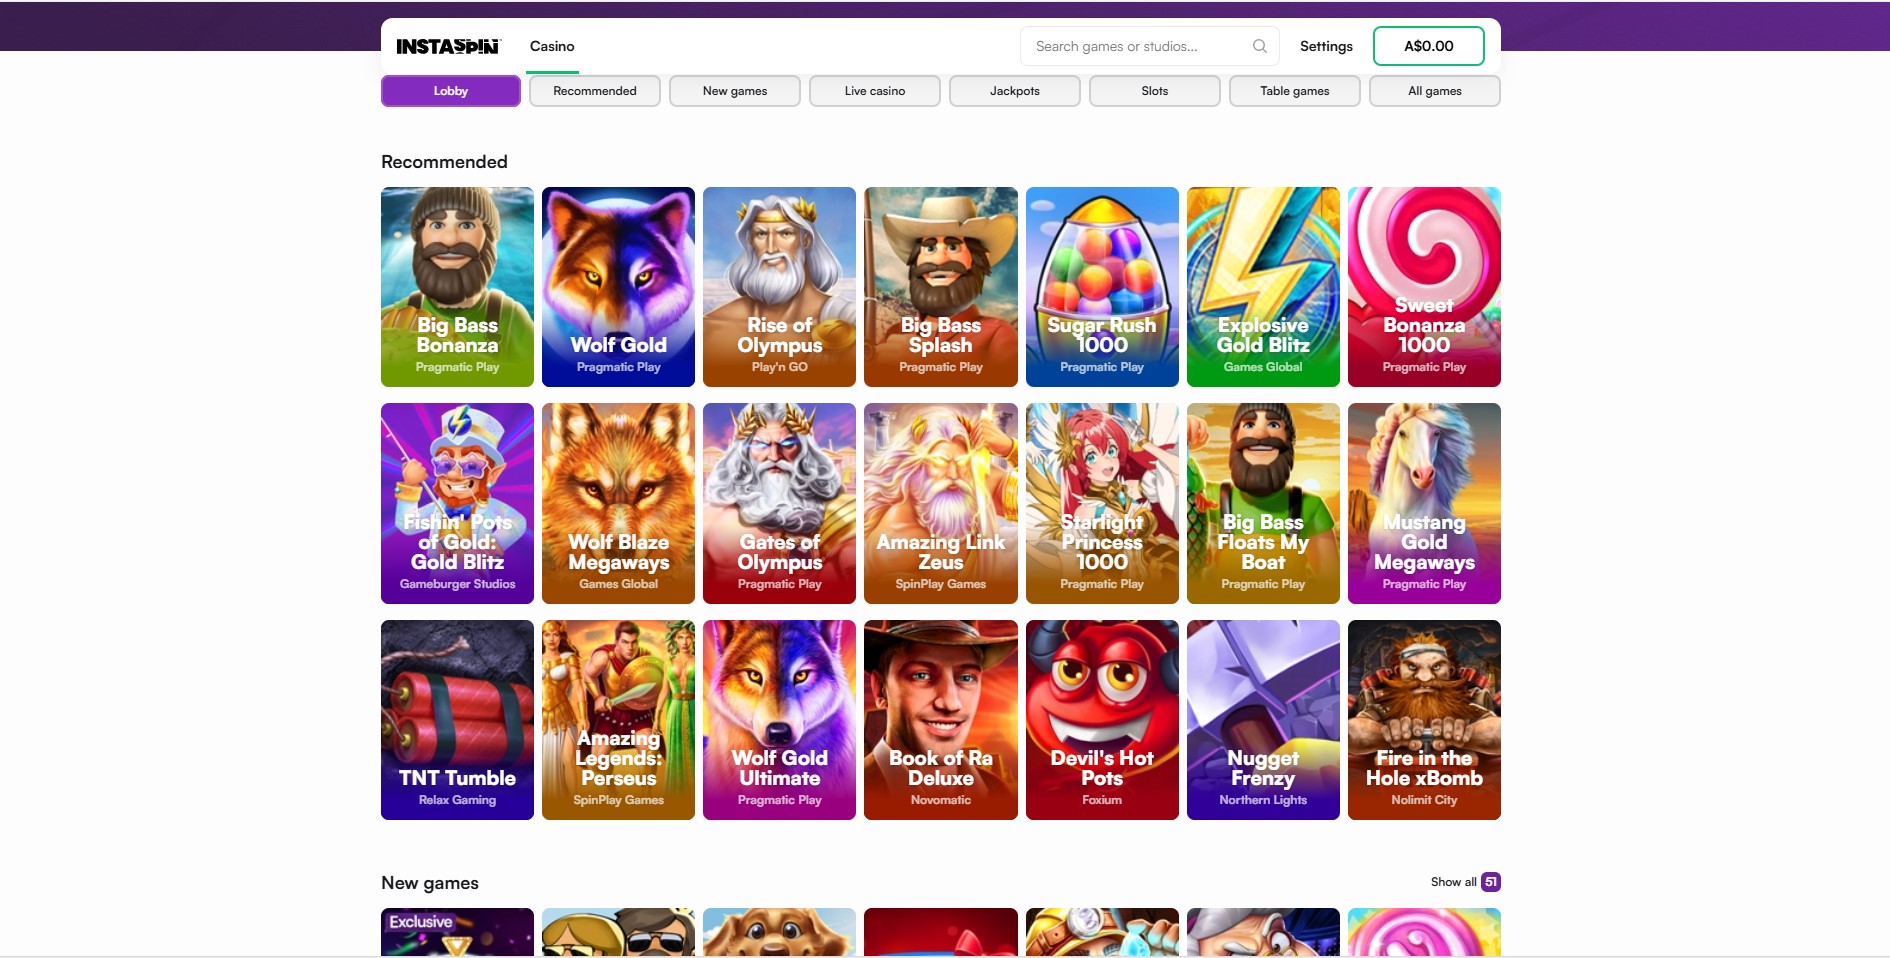Screen dimensions: 1890x958
Task: Select the Slots category tab
Action: (x=1155, y=91)
